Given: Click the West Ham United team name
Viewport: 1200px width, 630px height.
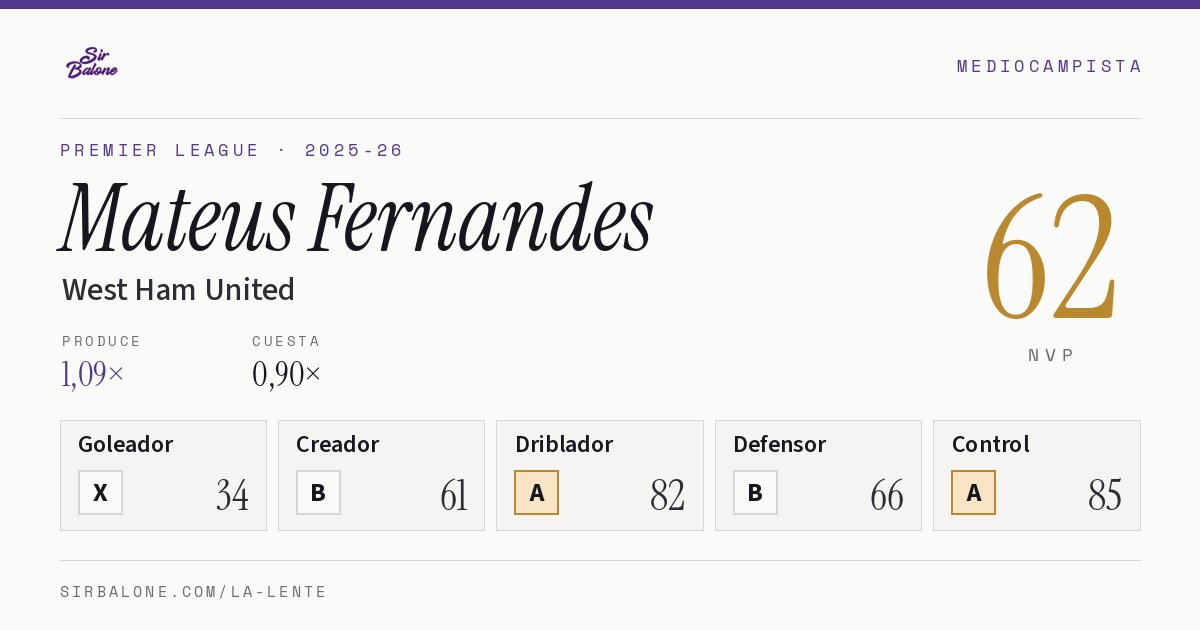Looking at the screenshot, I should [x=178, y=290].
